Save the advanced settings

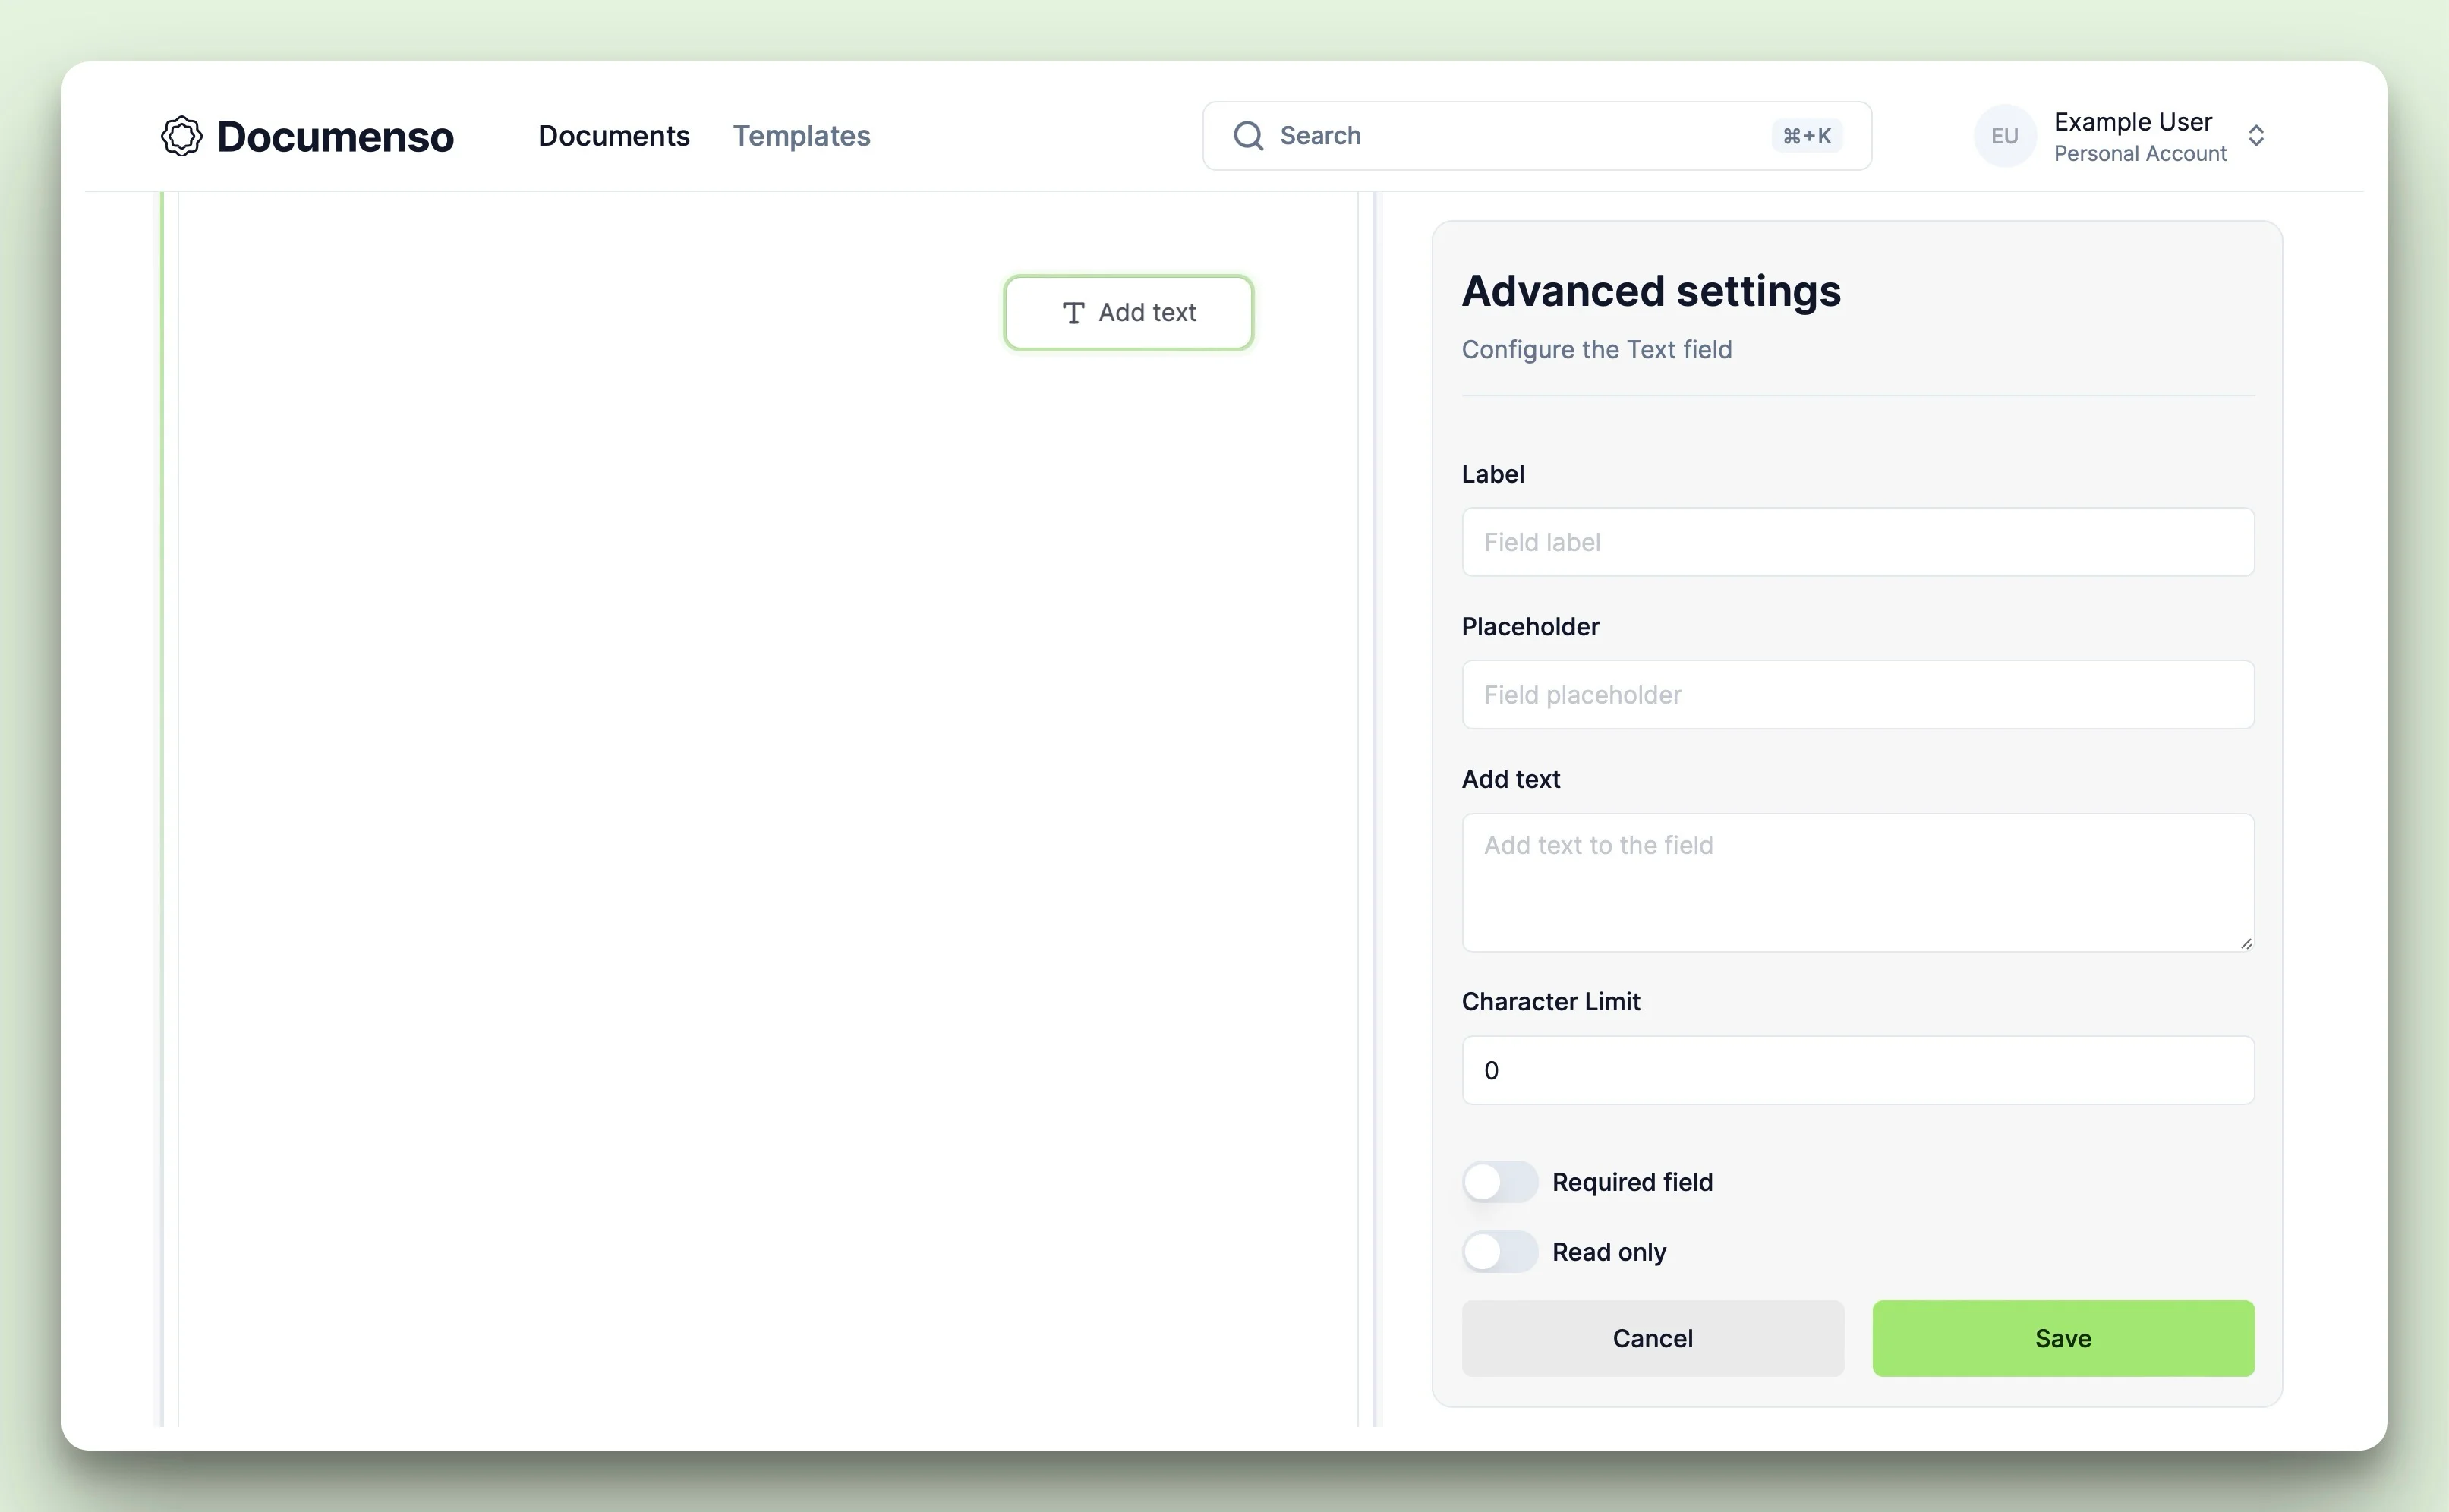click(x=2062, y=1338)
